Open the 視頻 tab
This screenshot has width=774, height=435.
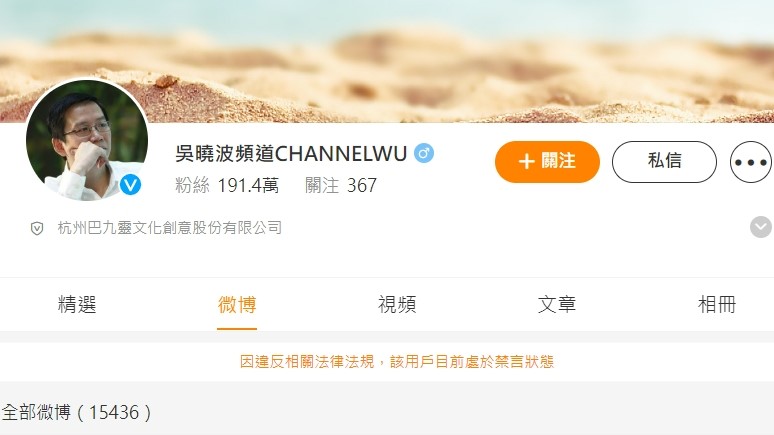[x=397, y=305]
